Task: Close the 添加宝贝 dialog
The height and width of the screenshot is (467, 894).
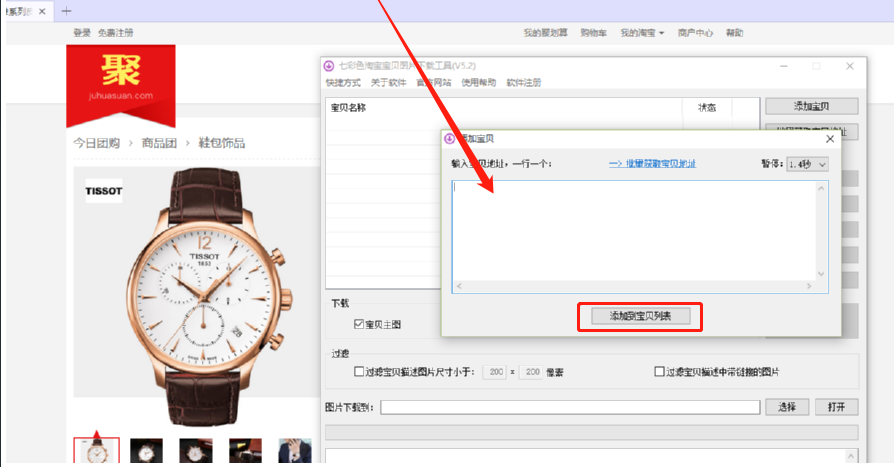Action: pyautogui.click(x=830, y=139)
